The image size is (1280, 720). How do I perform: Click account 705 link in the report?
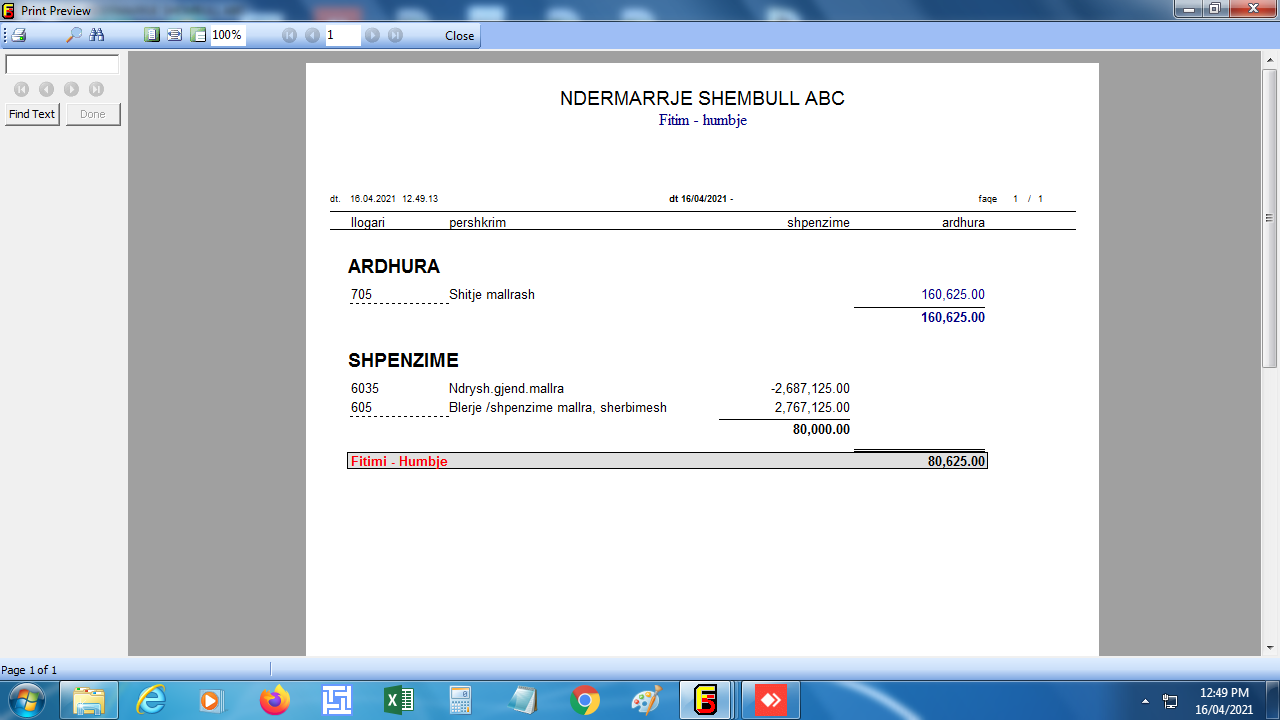361,295
